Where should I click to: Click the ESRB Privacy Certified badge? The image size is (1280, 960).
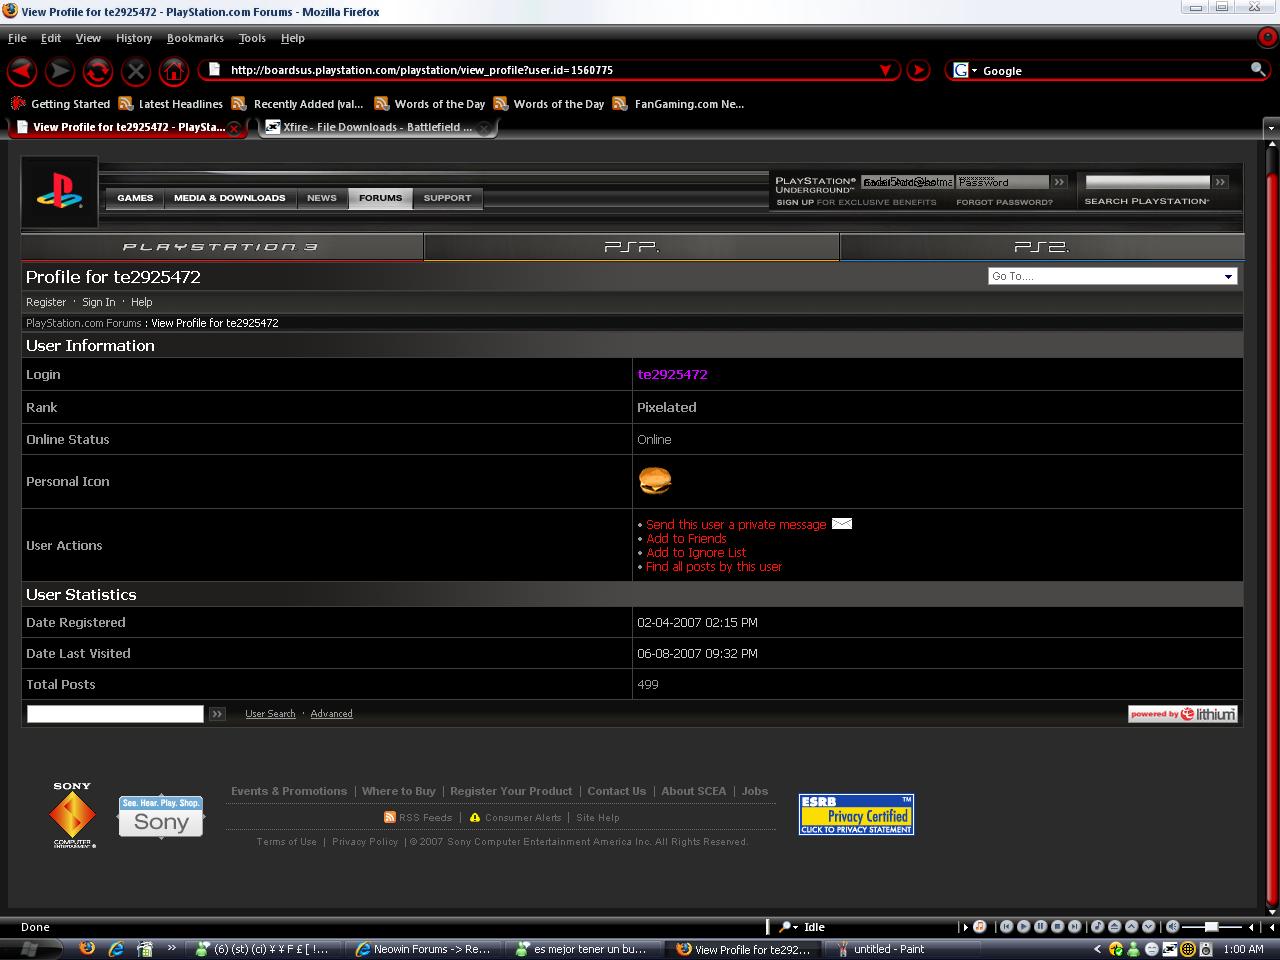(856, 815)
